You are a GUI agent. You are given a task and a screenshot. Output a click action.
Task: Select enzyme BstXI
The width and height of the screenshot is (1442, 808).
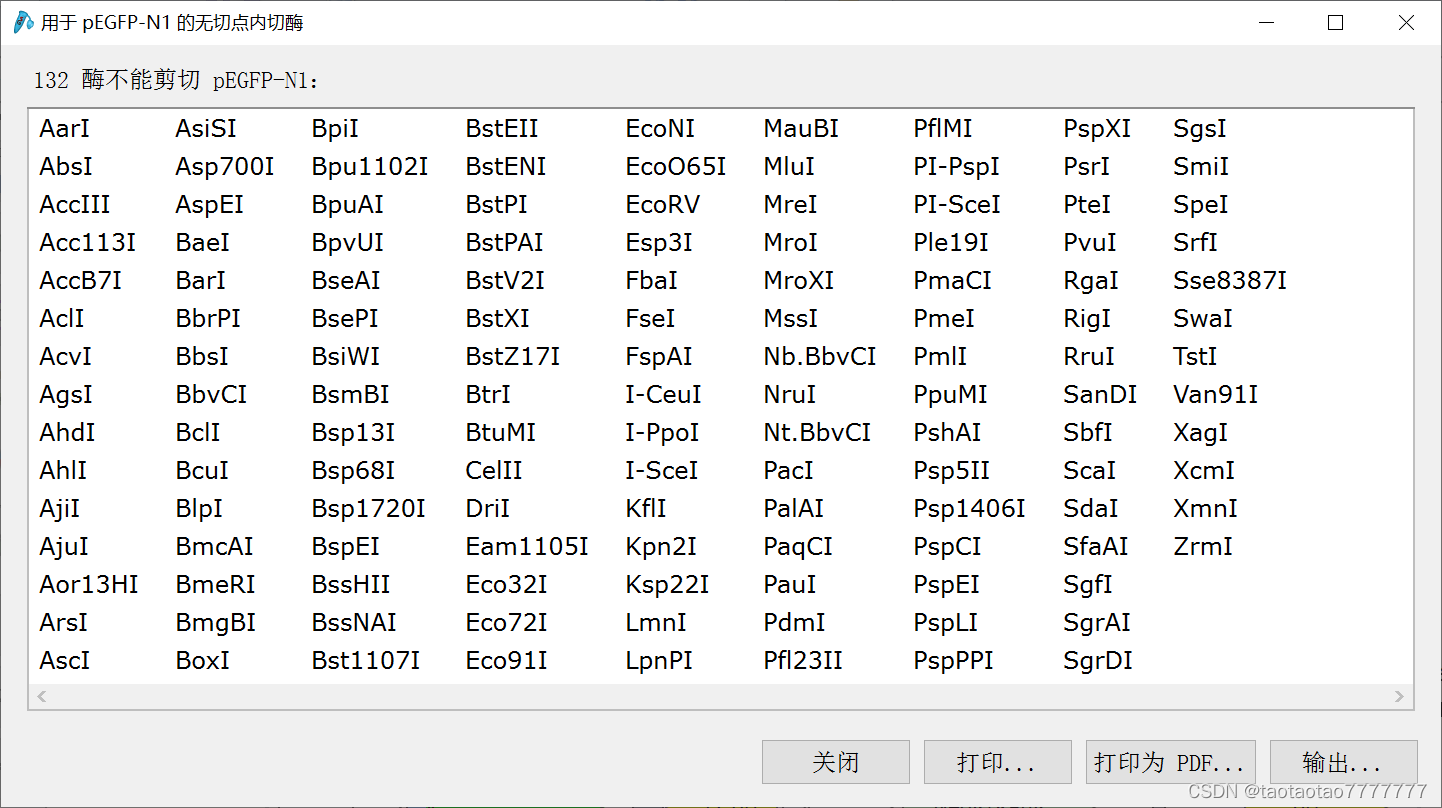[x=497, y=319]
